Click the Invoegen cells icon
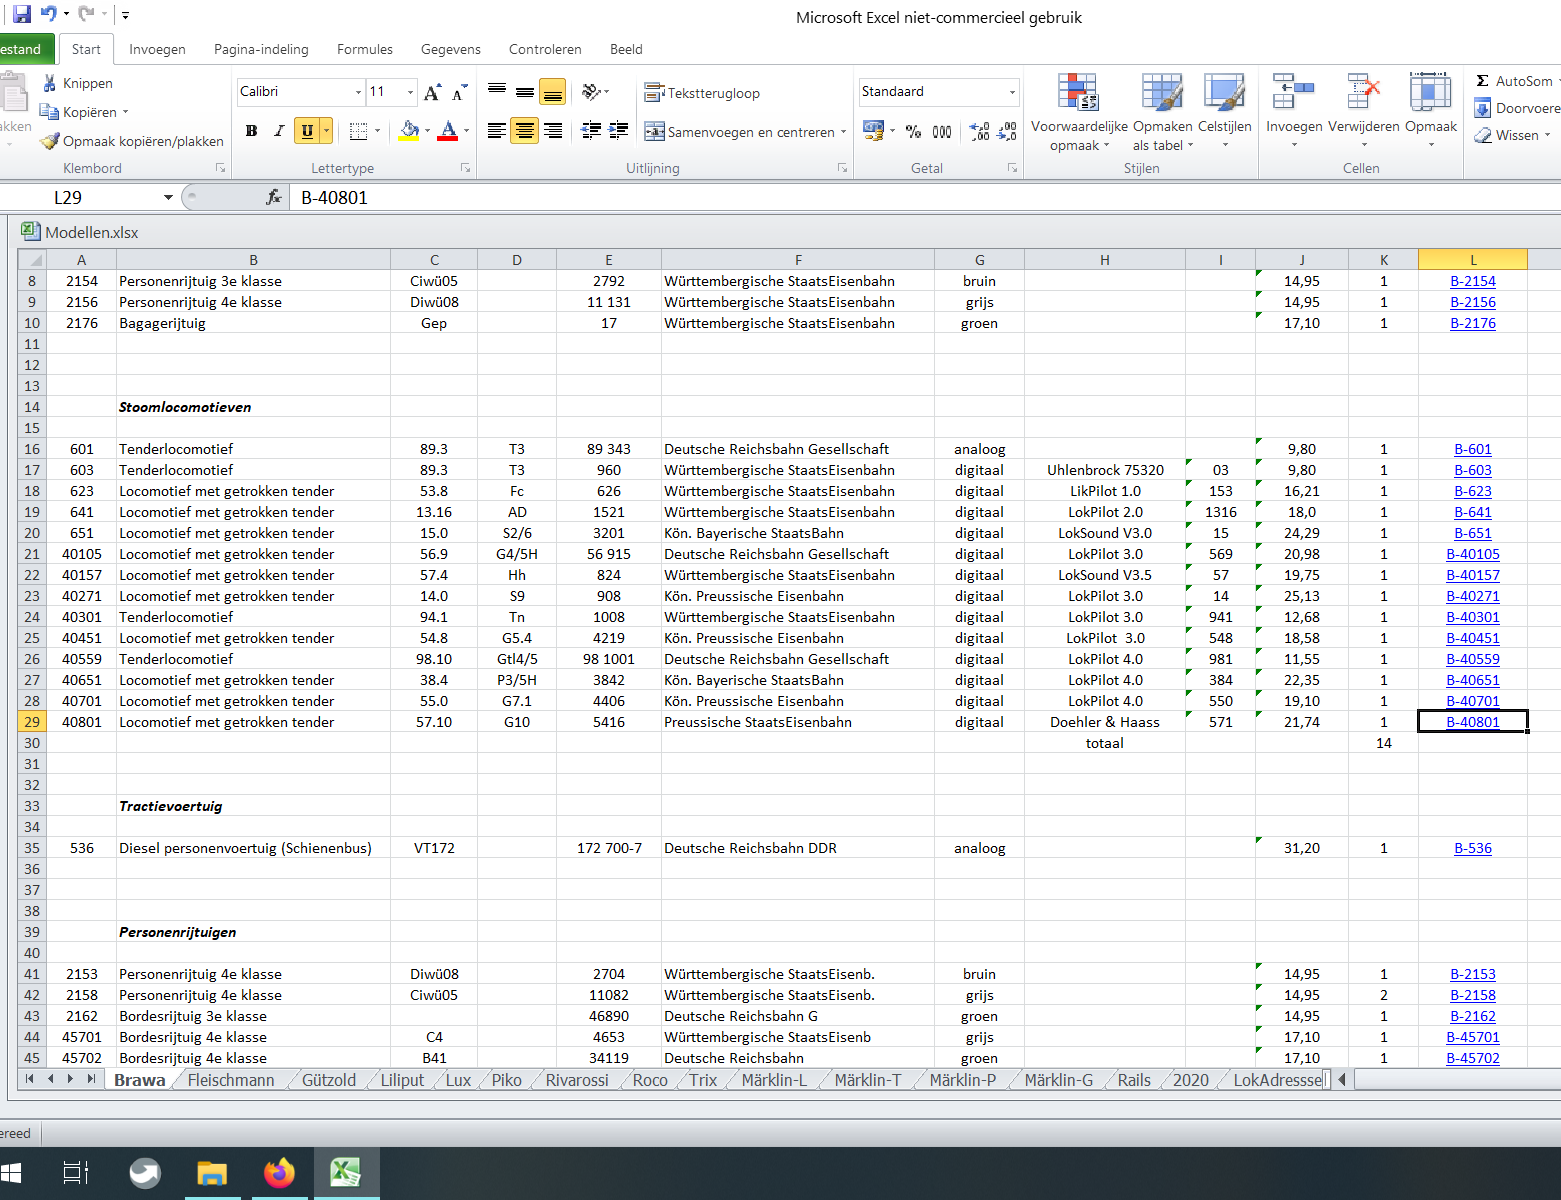The image size is (1561, 1200). [1294, 92]
